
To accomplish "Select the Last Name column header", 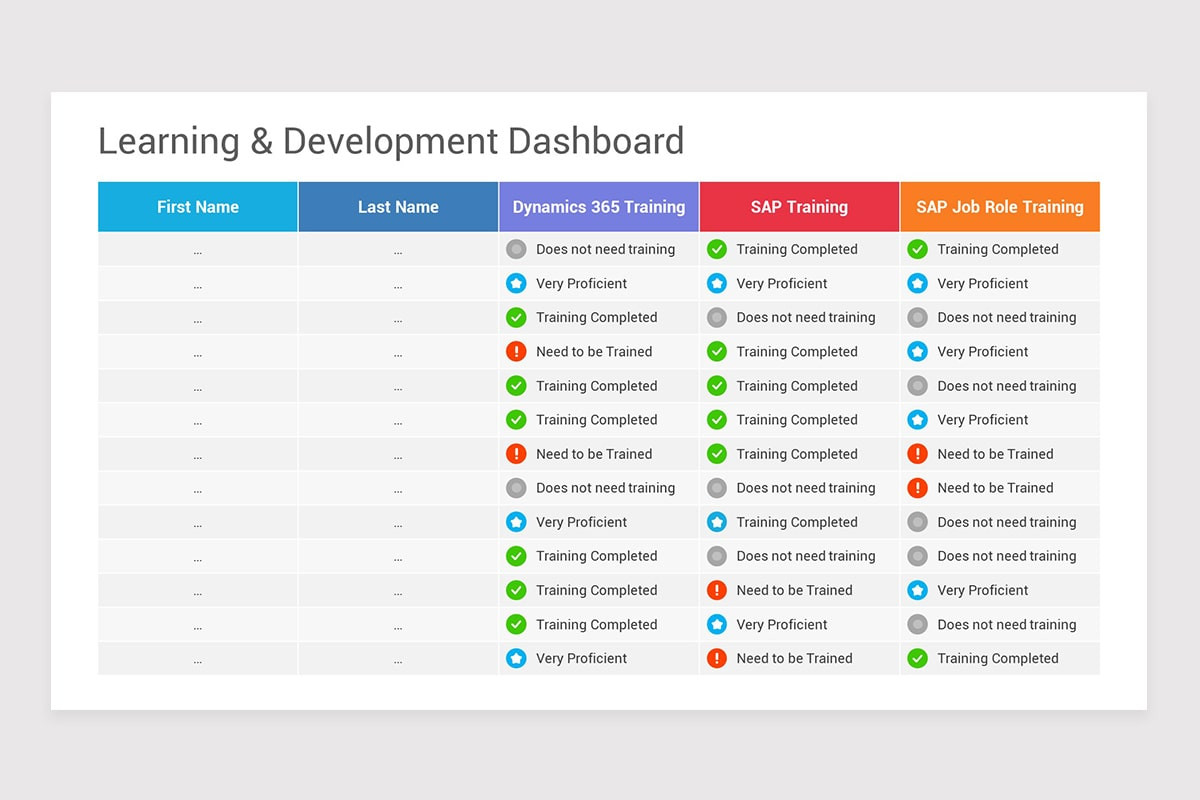I will click(x=398, y=207).
